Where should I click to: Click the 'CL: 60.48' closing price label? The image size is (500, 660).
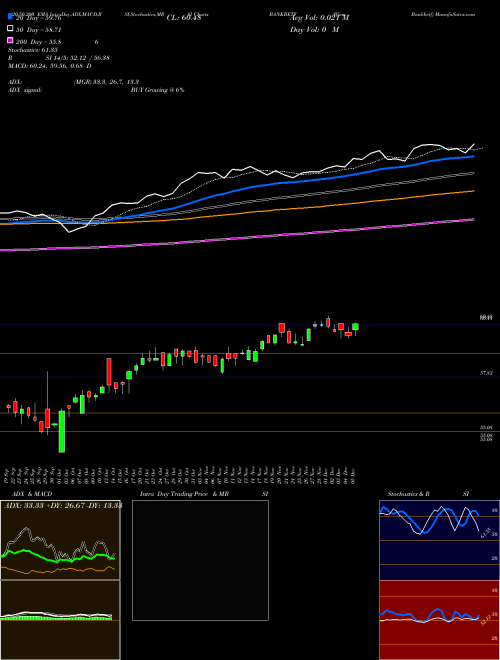[x=184, y=18]
